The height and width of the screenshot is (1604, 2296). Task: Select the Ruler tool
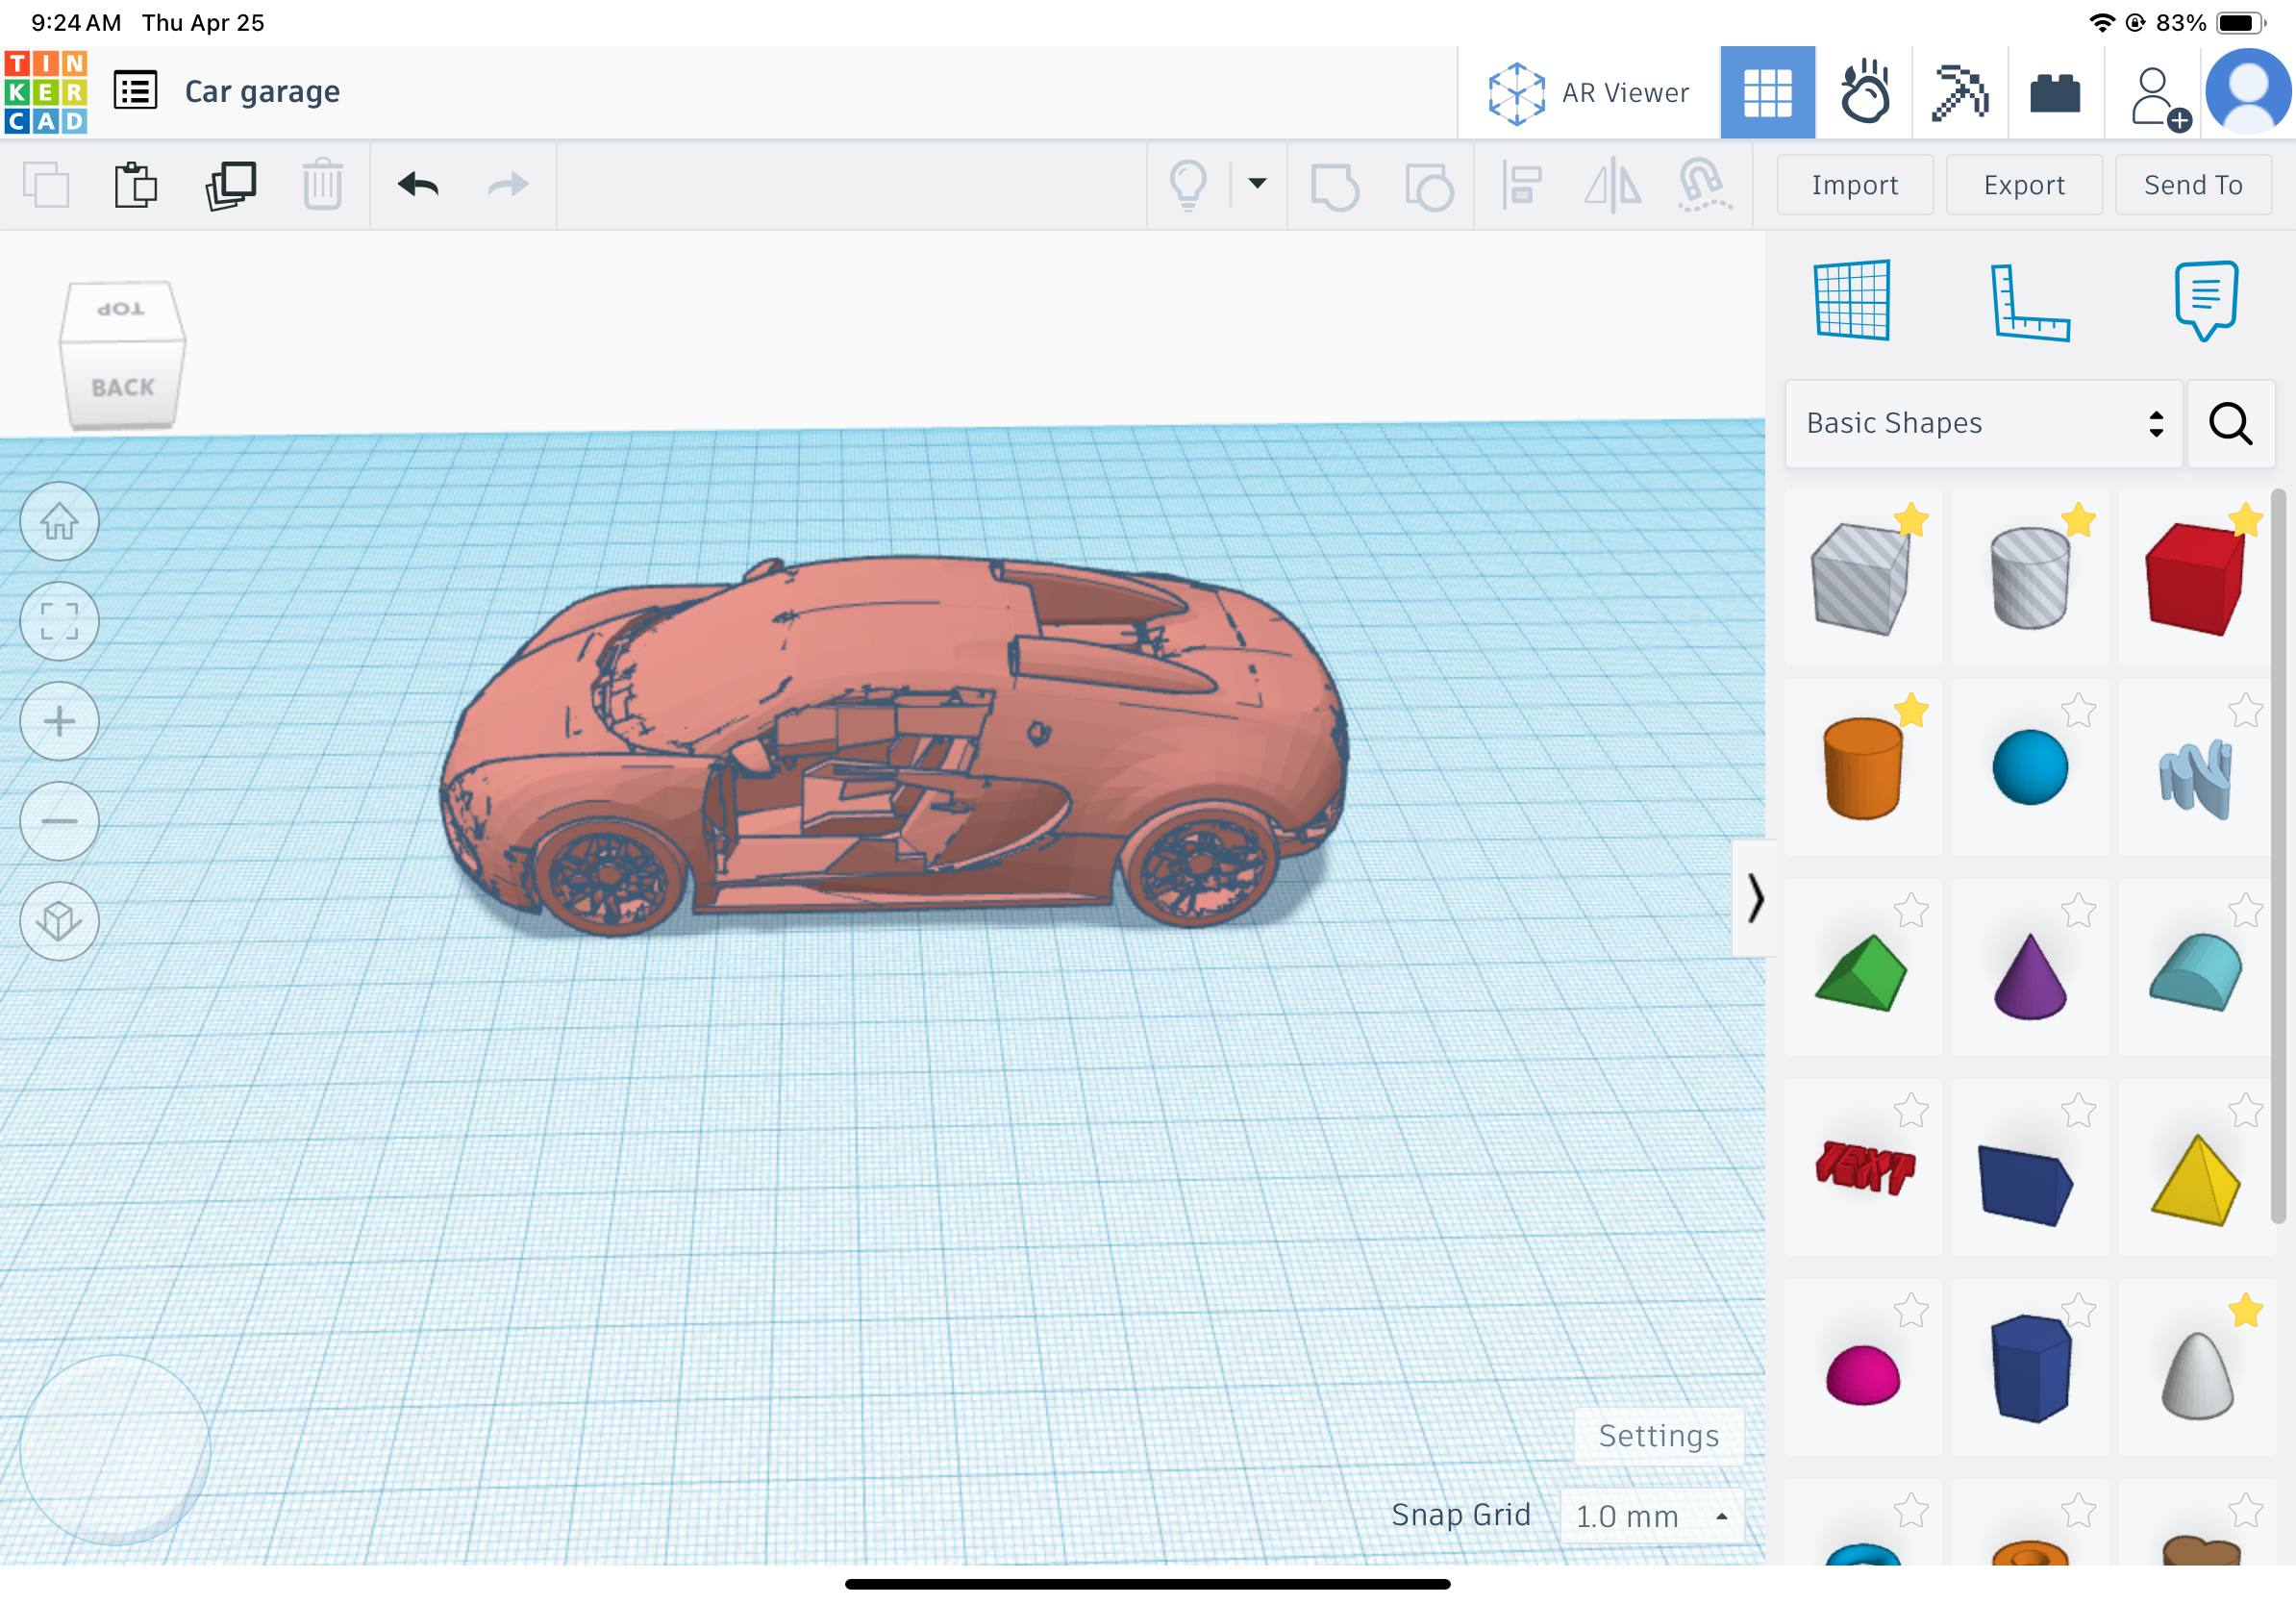[x=2029, y=302]
